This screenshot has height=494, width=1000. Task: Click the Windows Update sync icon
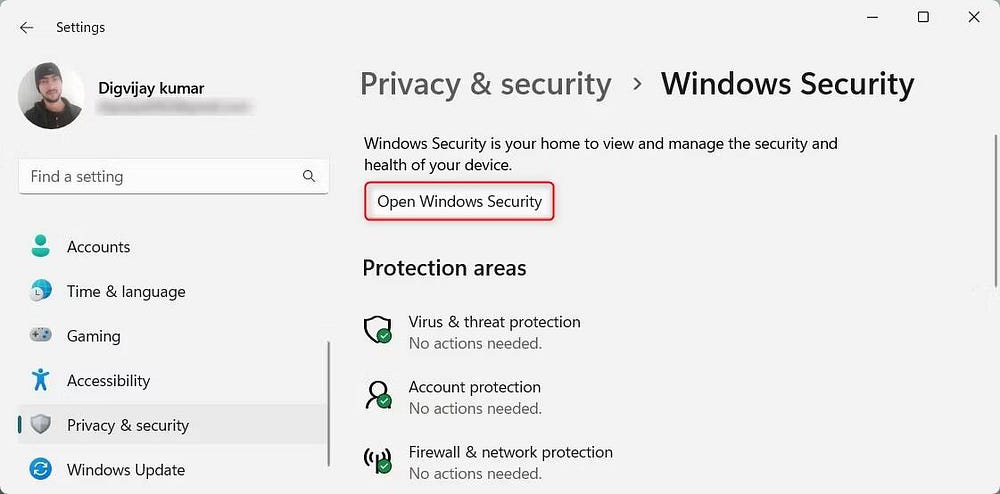coord(41,469)
